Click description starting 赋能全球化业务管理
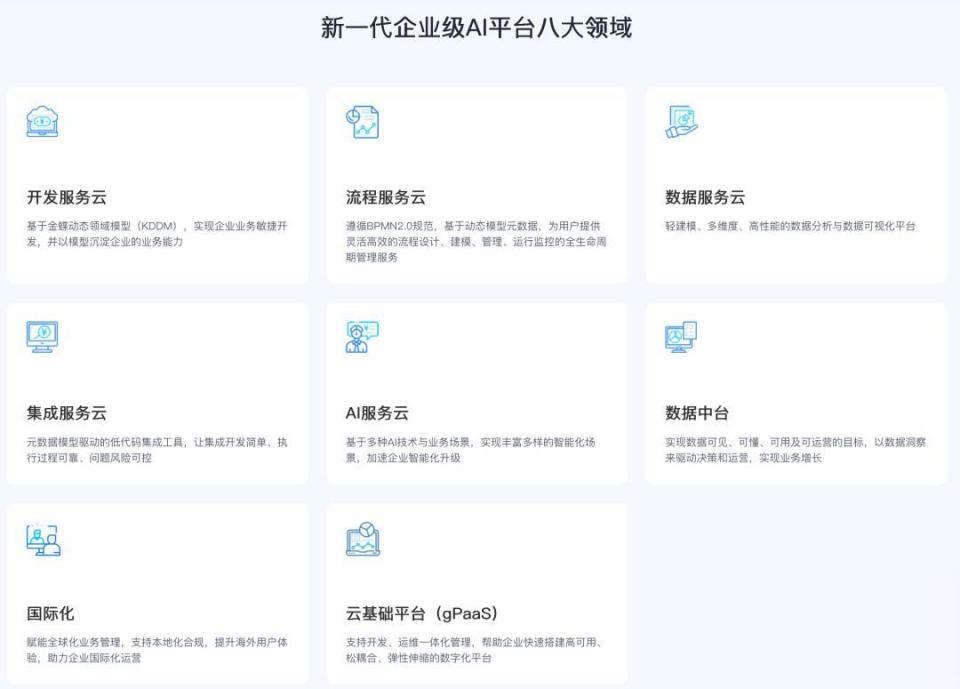960x689 pixels. pyautogui.click(x=157, y=650)
